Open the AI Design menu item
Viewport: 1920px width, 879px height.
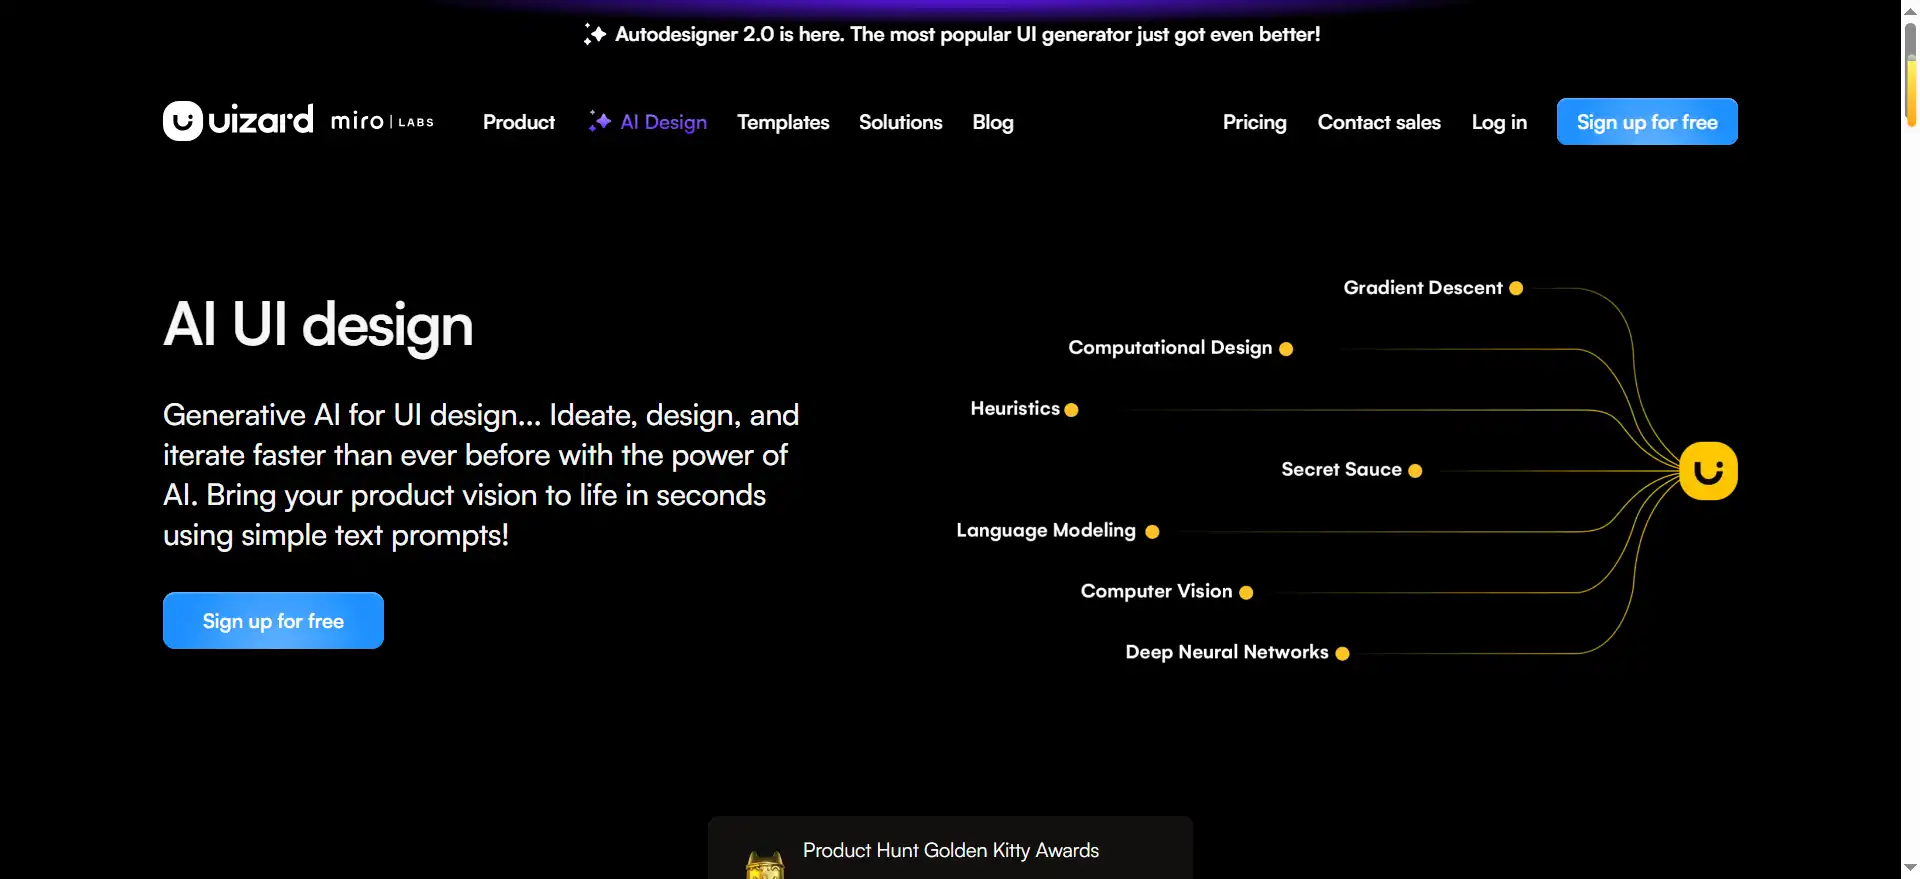coord(663,122)
